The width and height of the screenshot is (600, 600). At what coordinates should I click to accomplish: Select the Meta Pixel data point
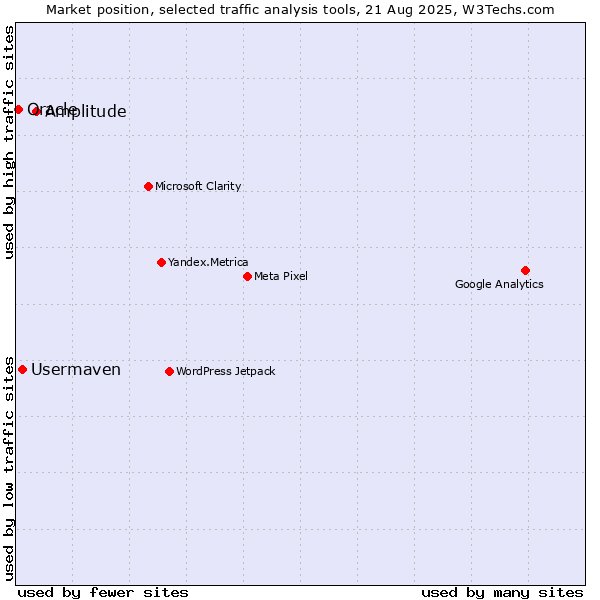pos(248,276)
